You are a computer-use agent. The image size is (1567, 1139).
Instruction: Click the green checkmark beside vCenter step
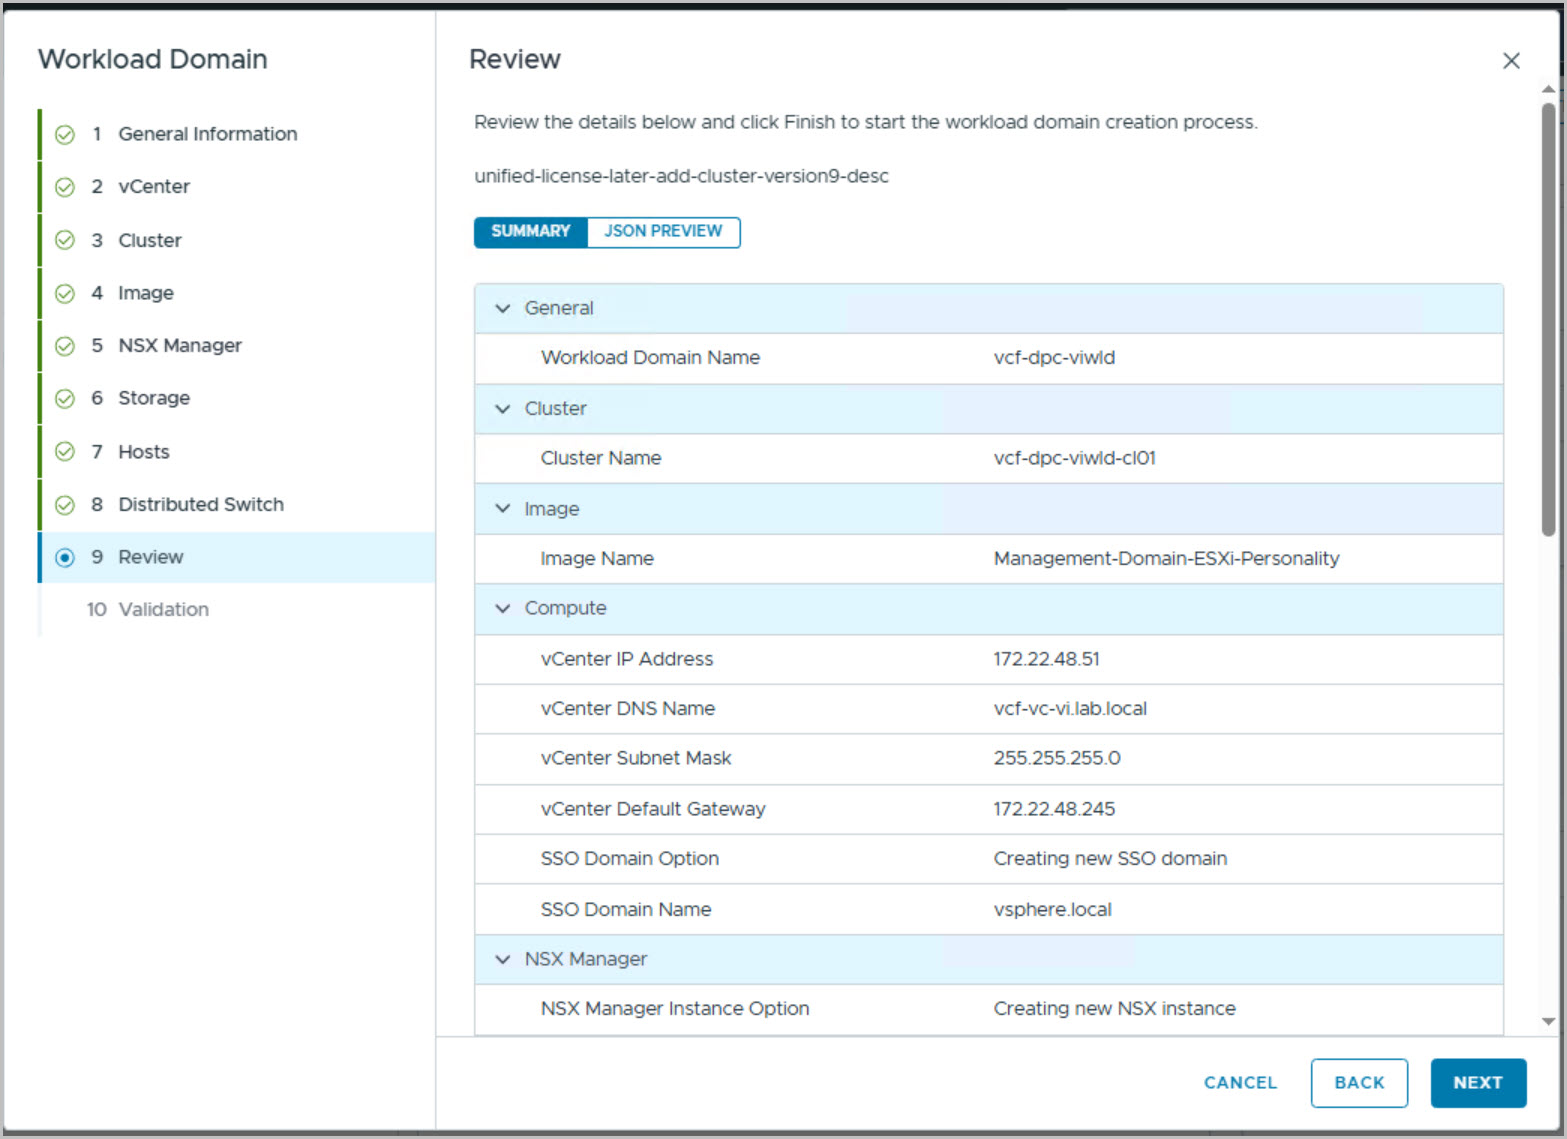(x=65, y=187)
